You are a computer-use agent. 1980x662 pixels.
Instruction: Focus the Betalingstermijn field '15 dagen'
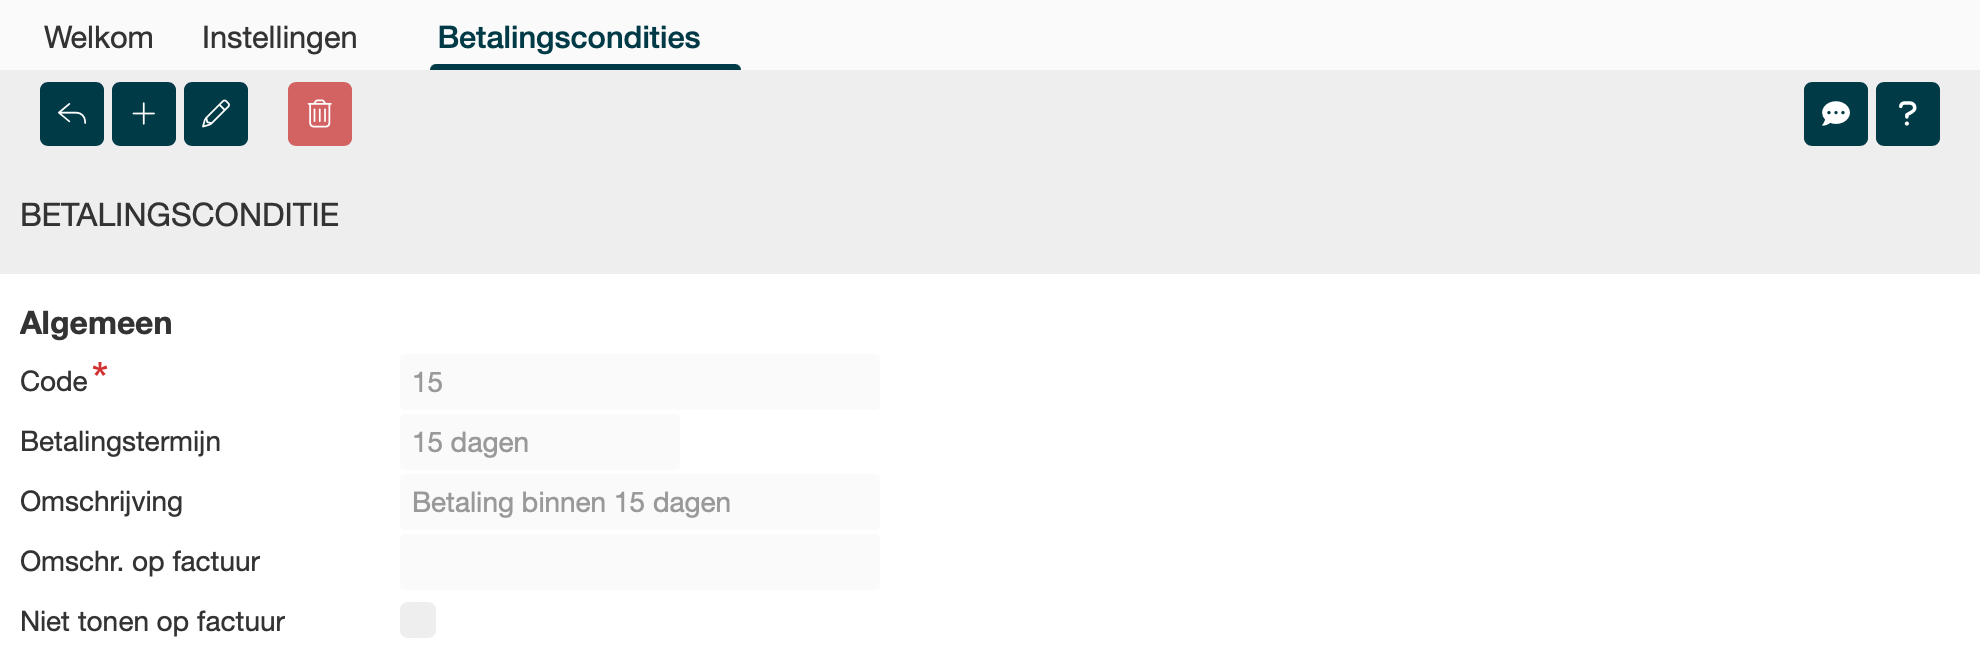tap(540, 442)
